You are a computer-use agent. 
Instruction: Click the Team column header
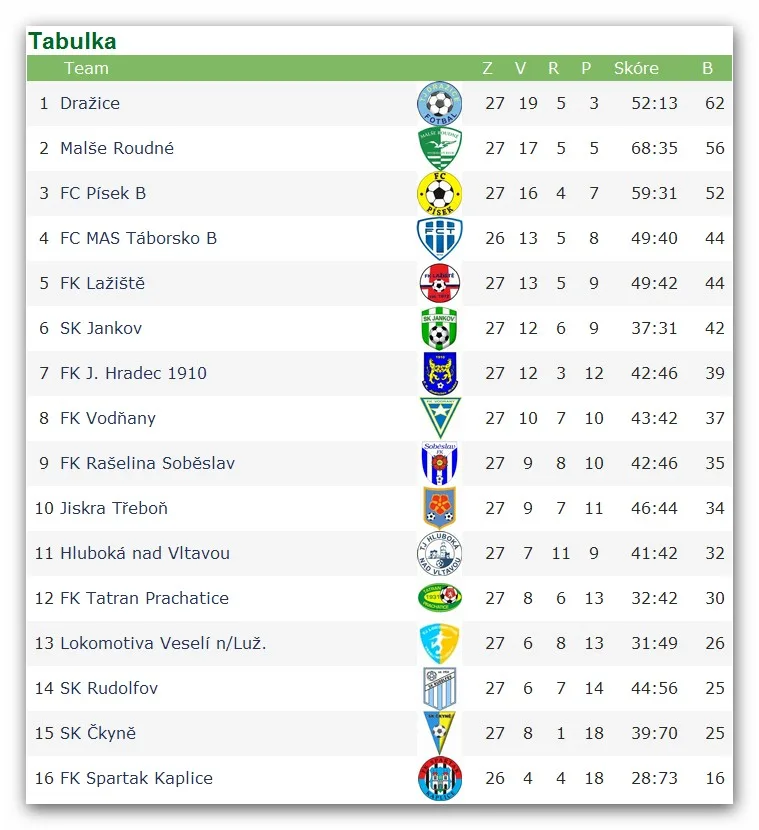(86, 68)
